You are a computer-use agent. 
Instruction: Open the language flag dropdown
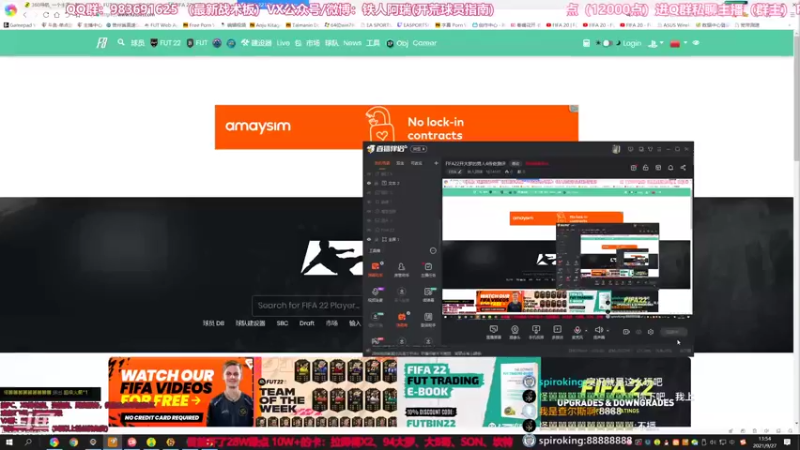click(678, 43)
